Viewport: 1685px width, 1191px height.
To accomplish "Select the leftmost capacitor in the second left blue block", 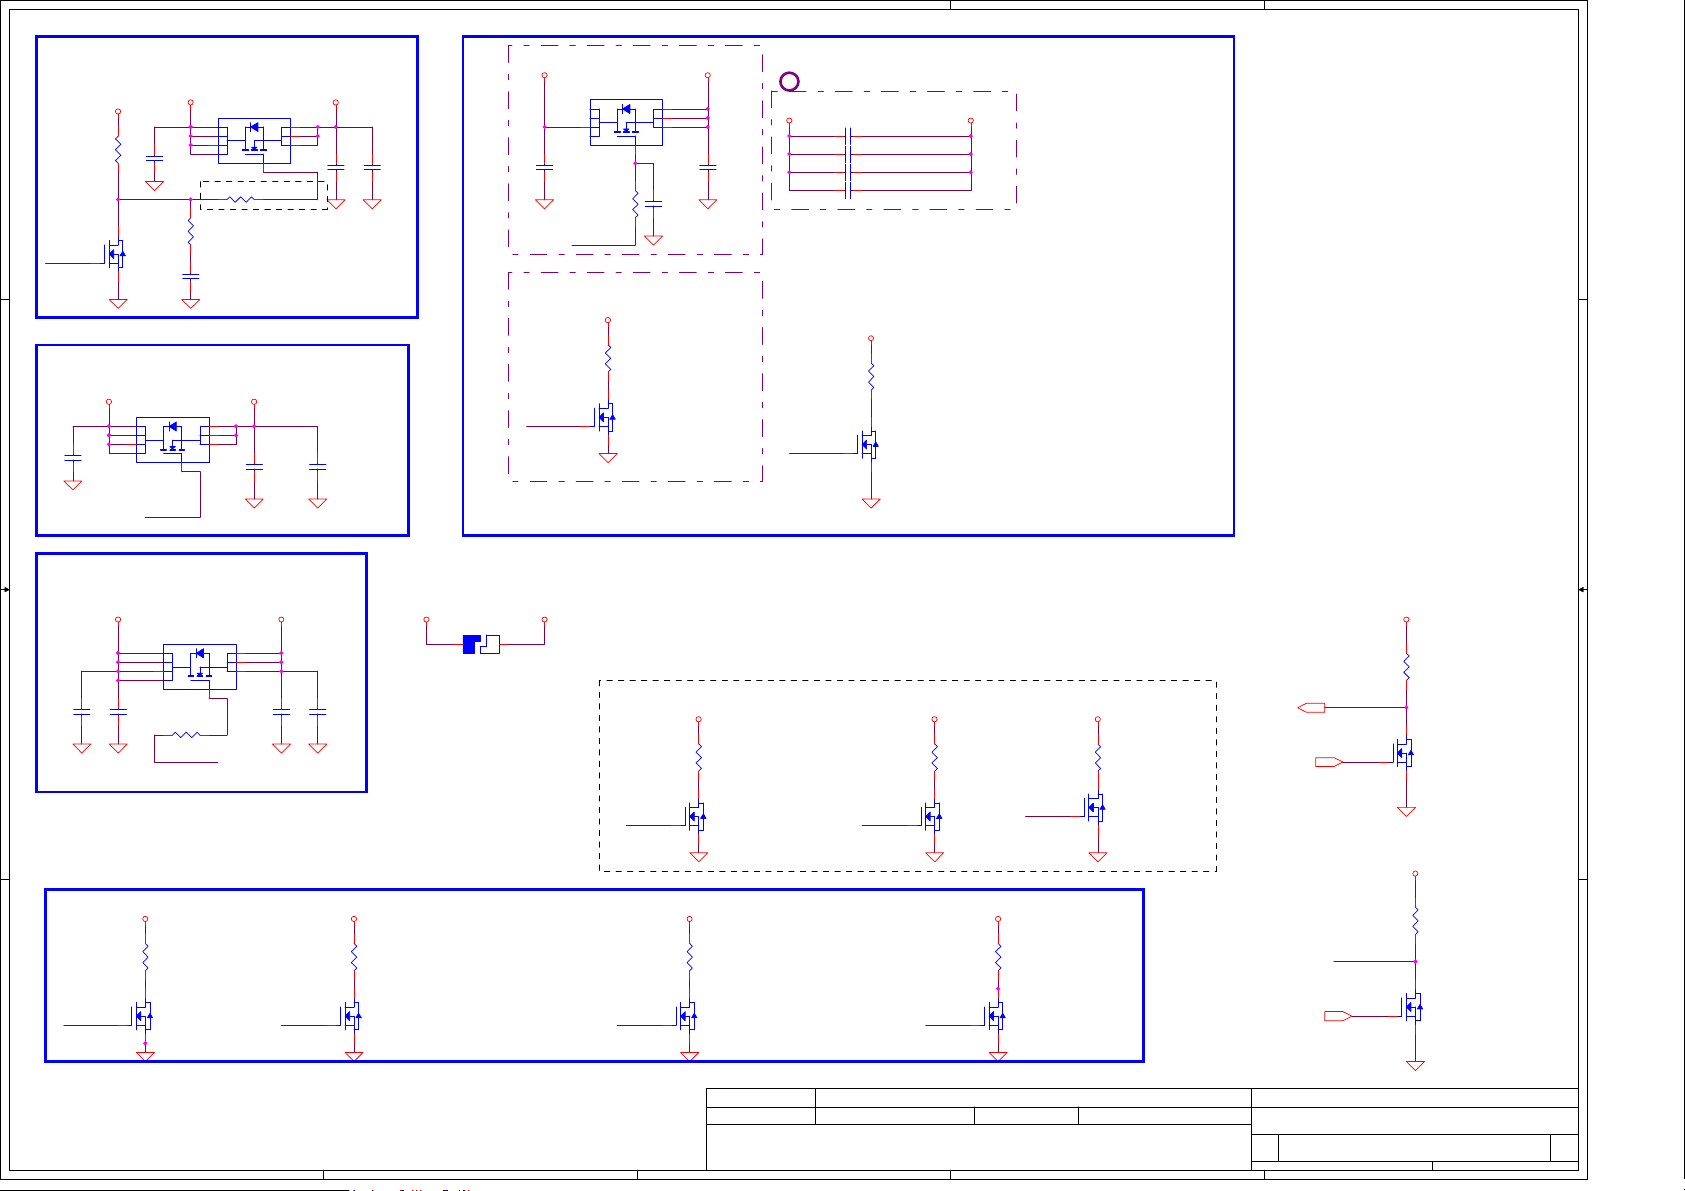I will (73, 457).
